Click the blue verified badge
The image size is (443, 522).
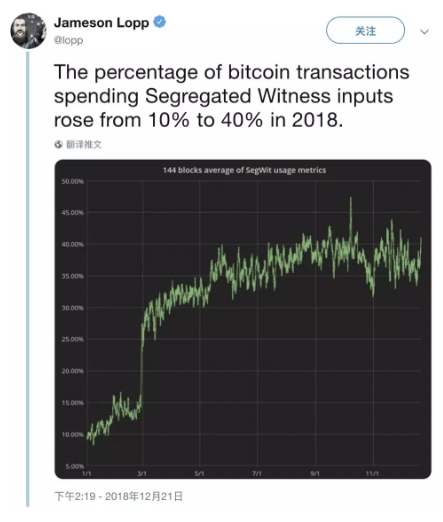point(159,22)
